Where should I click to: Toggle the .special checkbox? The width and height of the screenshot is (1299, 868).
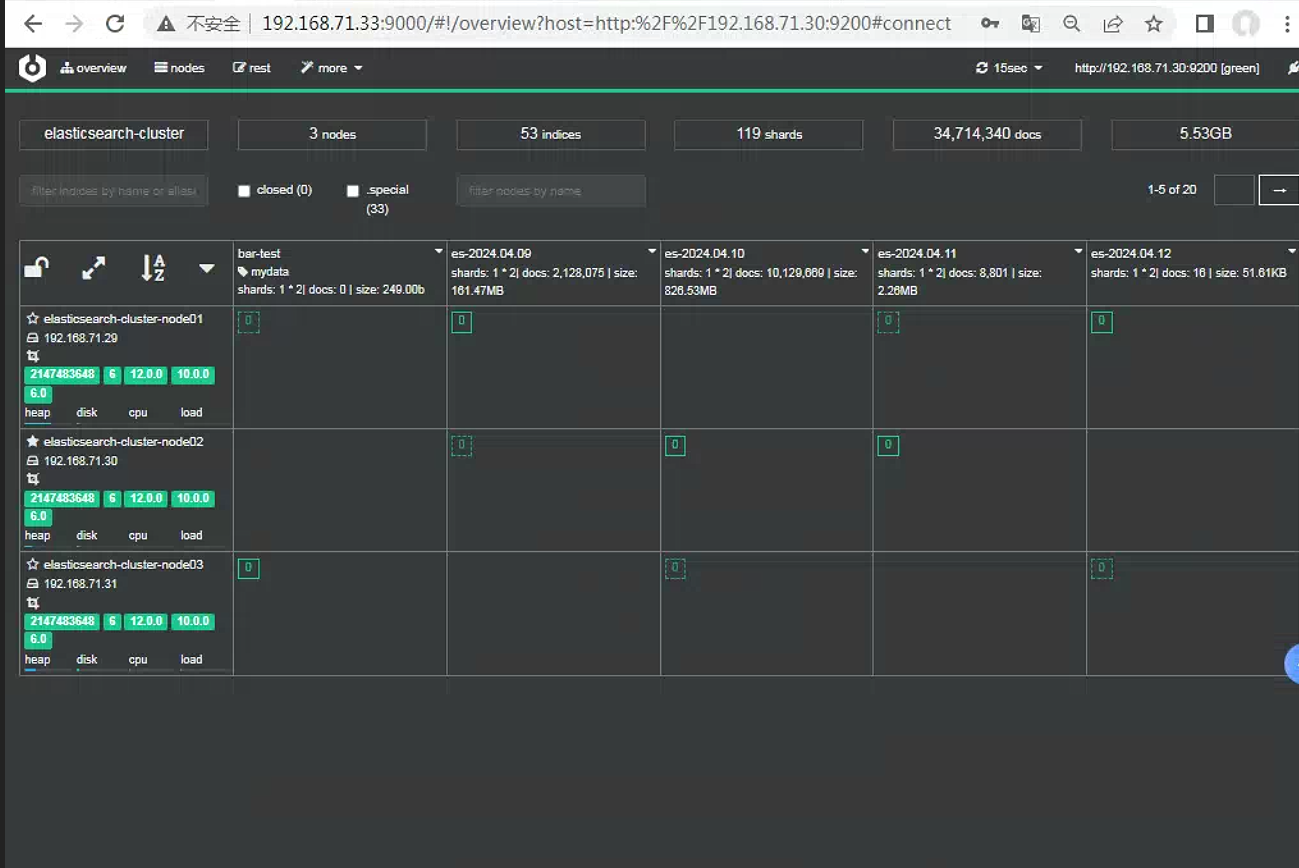(353, 191)
